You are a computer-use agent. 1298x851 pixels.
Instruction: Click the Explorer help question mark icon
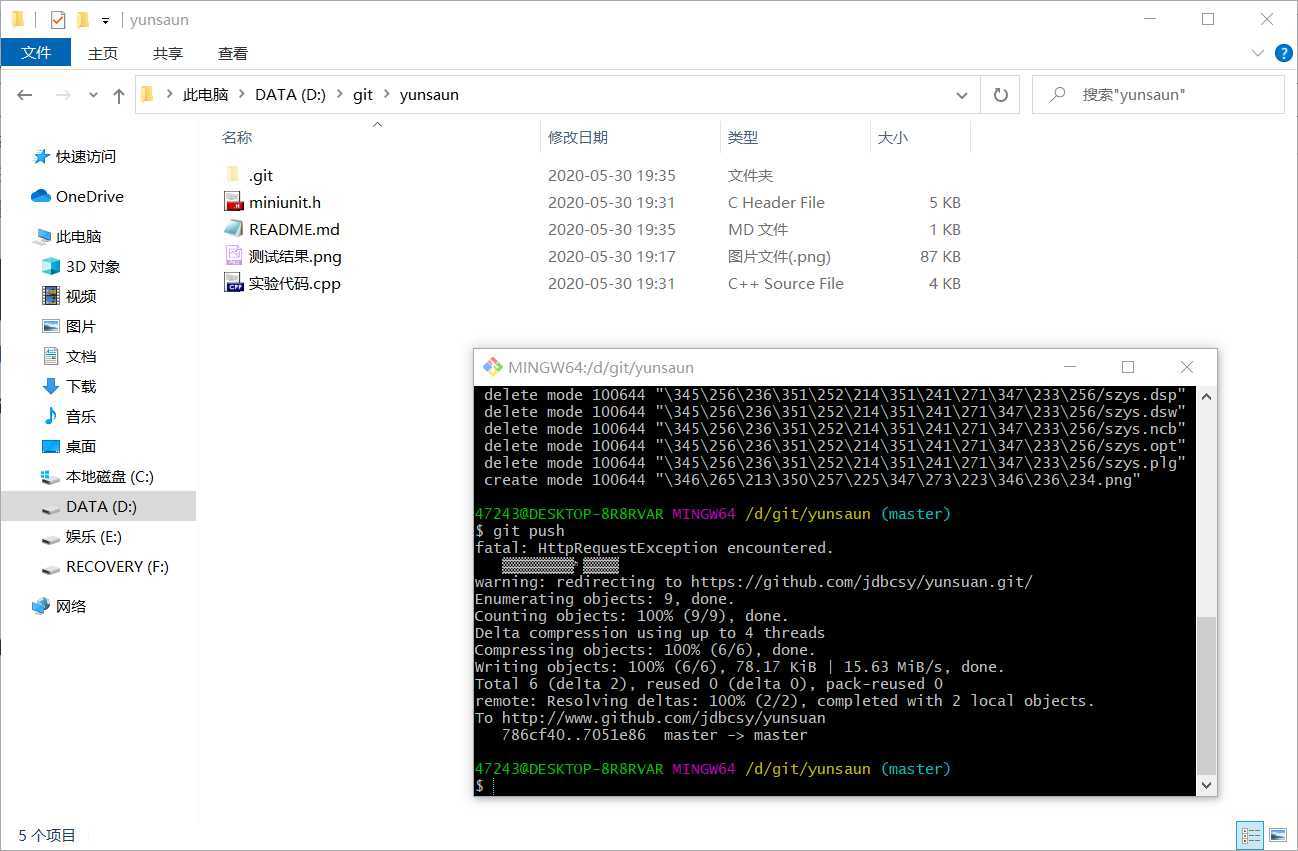(1283, 53)
